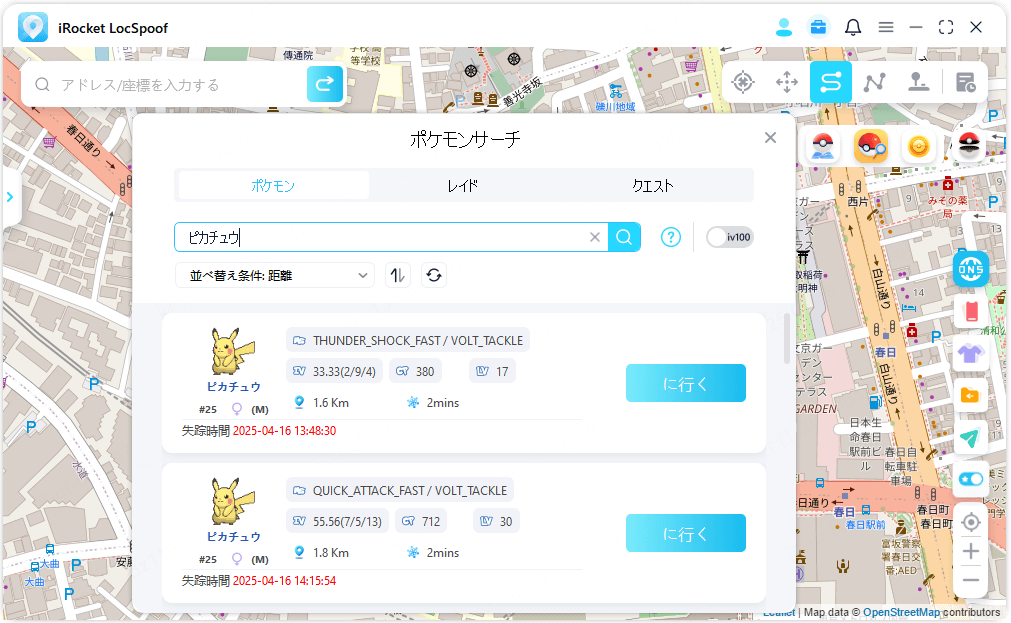This screenshot has height=623, width=1011.
Task: Open the search help question icon
Action: point(671,237)
